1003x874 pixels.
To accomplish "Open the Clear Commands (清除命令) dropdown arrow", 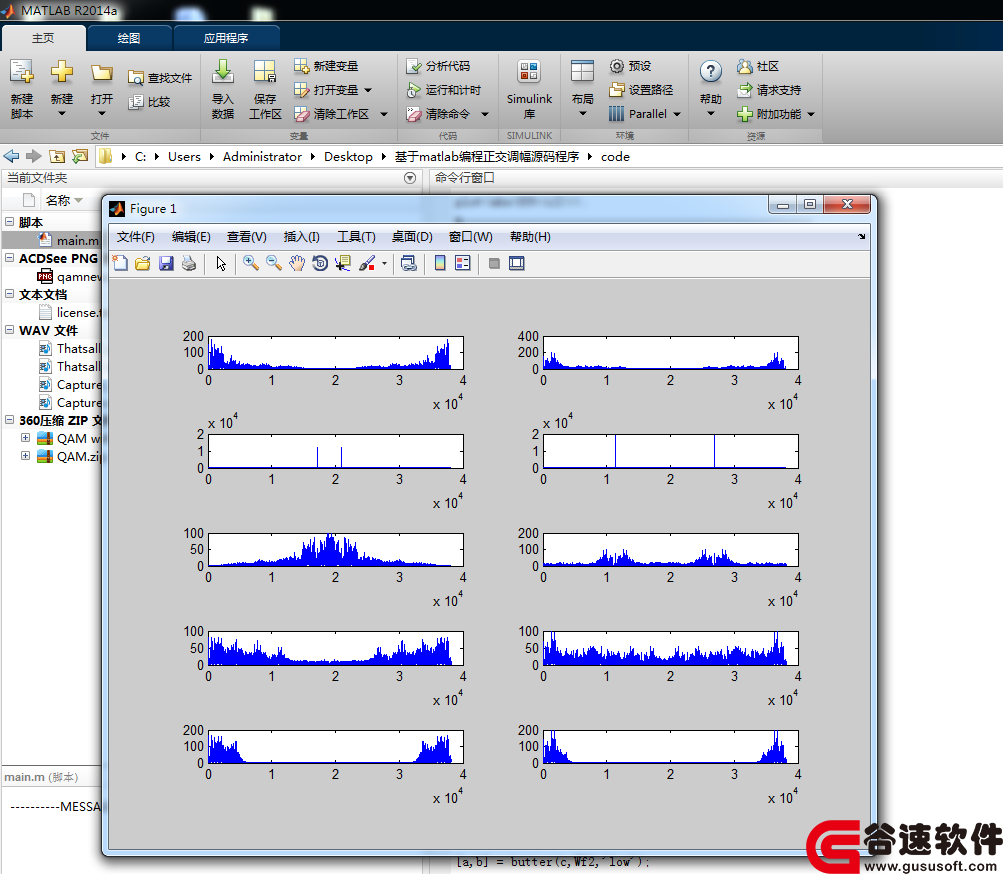I will tap(485, 115).
